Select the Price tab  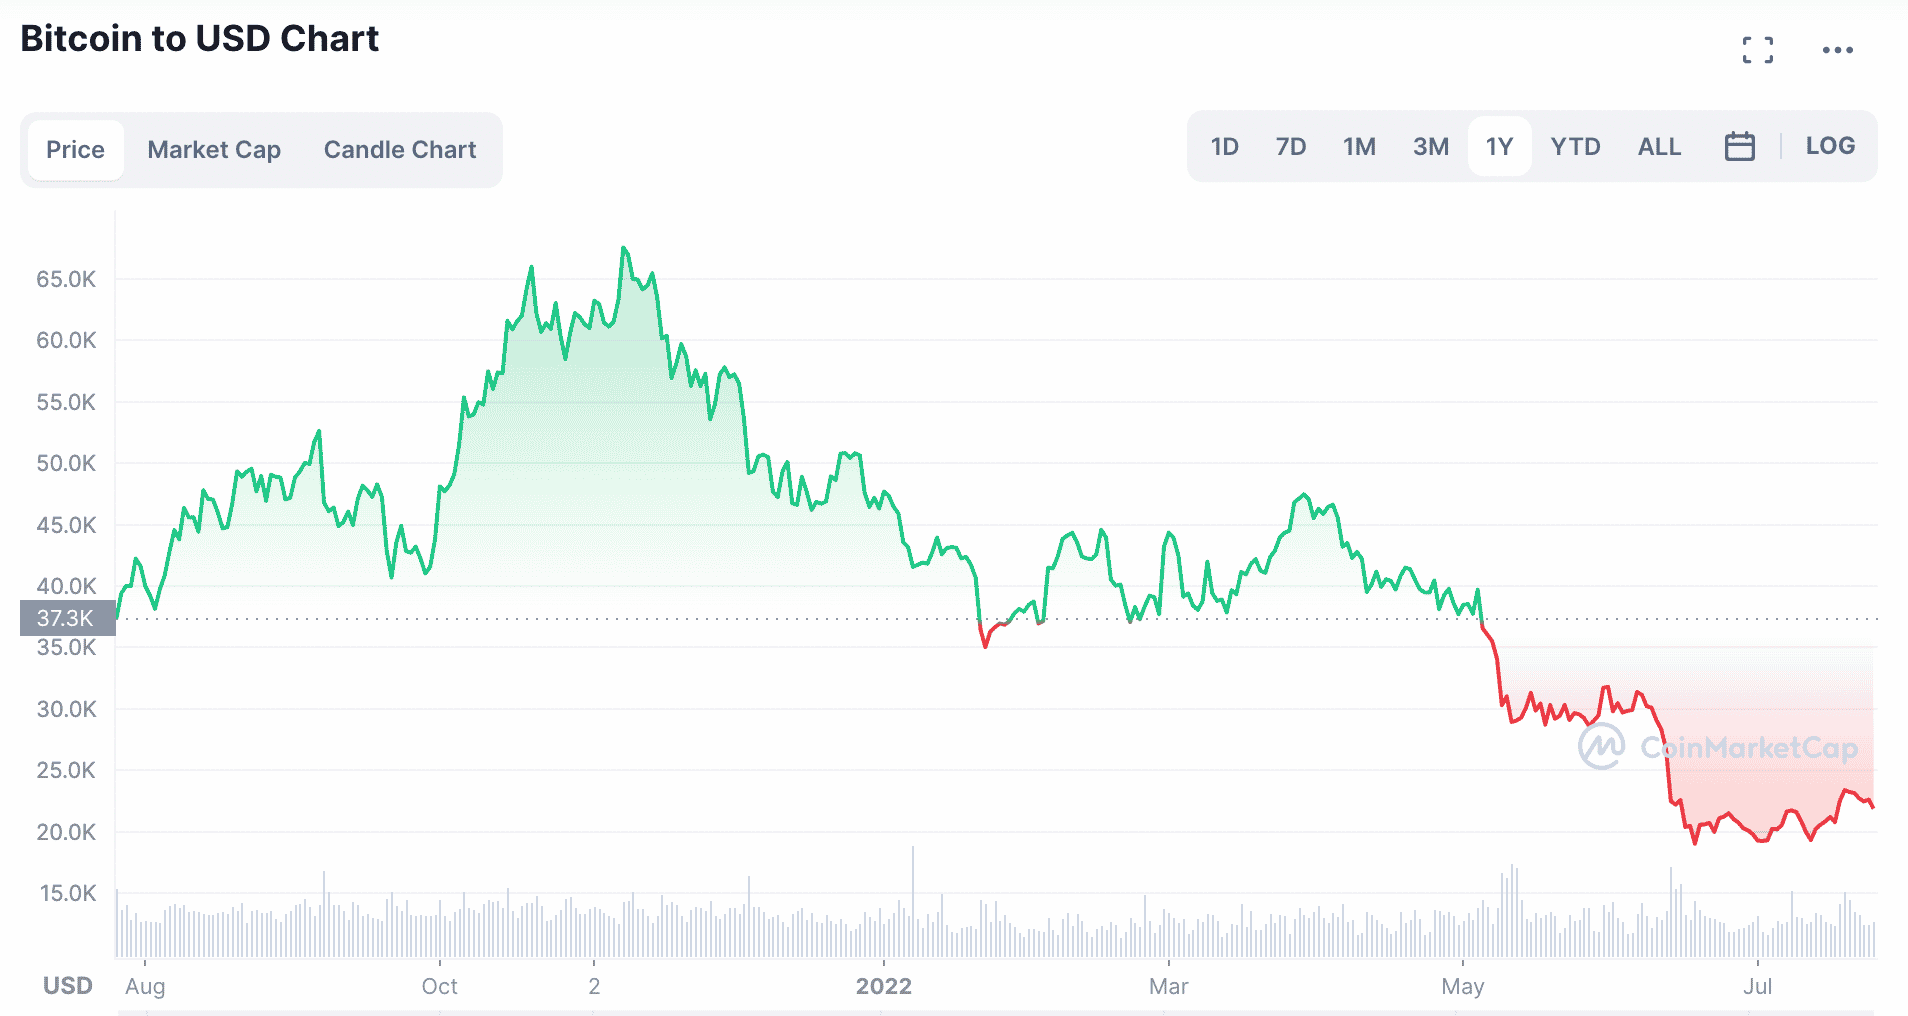coord(75,149)
